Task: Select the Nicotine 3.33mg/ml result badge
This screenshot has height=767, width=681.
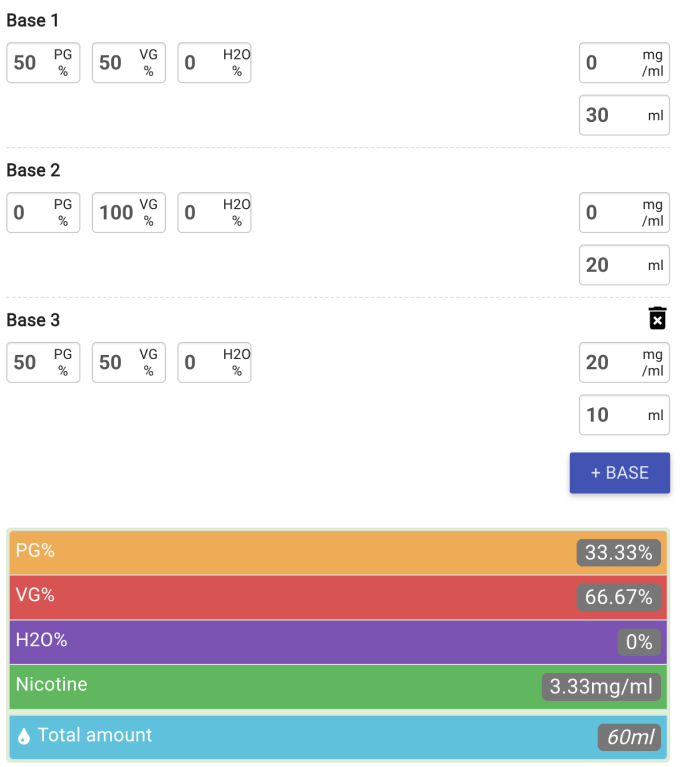Action: (601, 687)
